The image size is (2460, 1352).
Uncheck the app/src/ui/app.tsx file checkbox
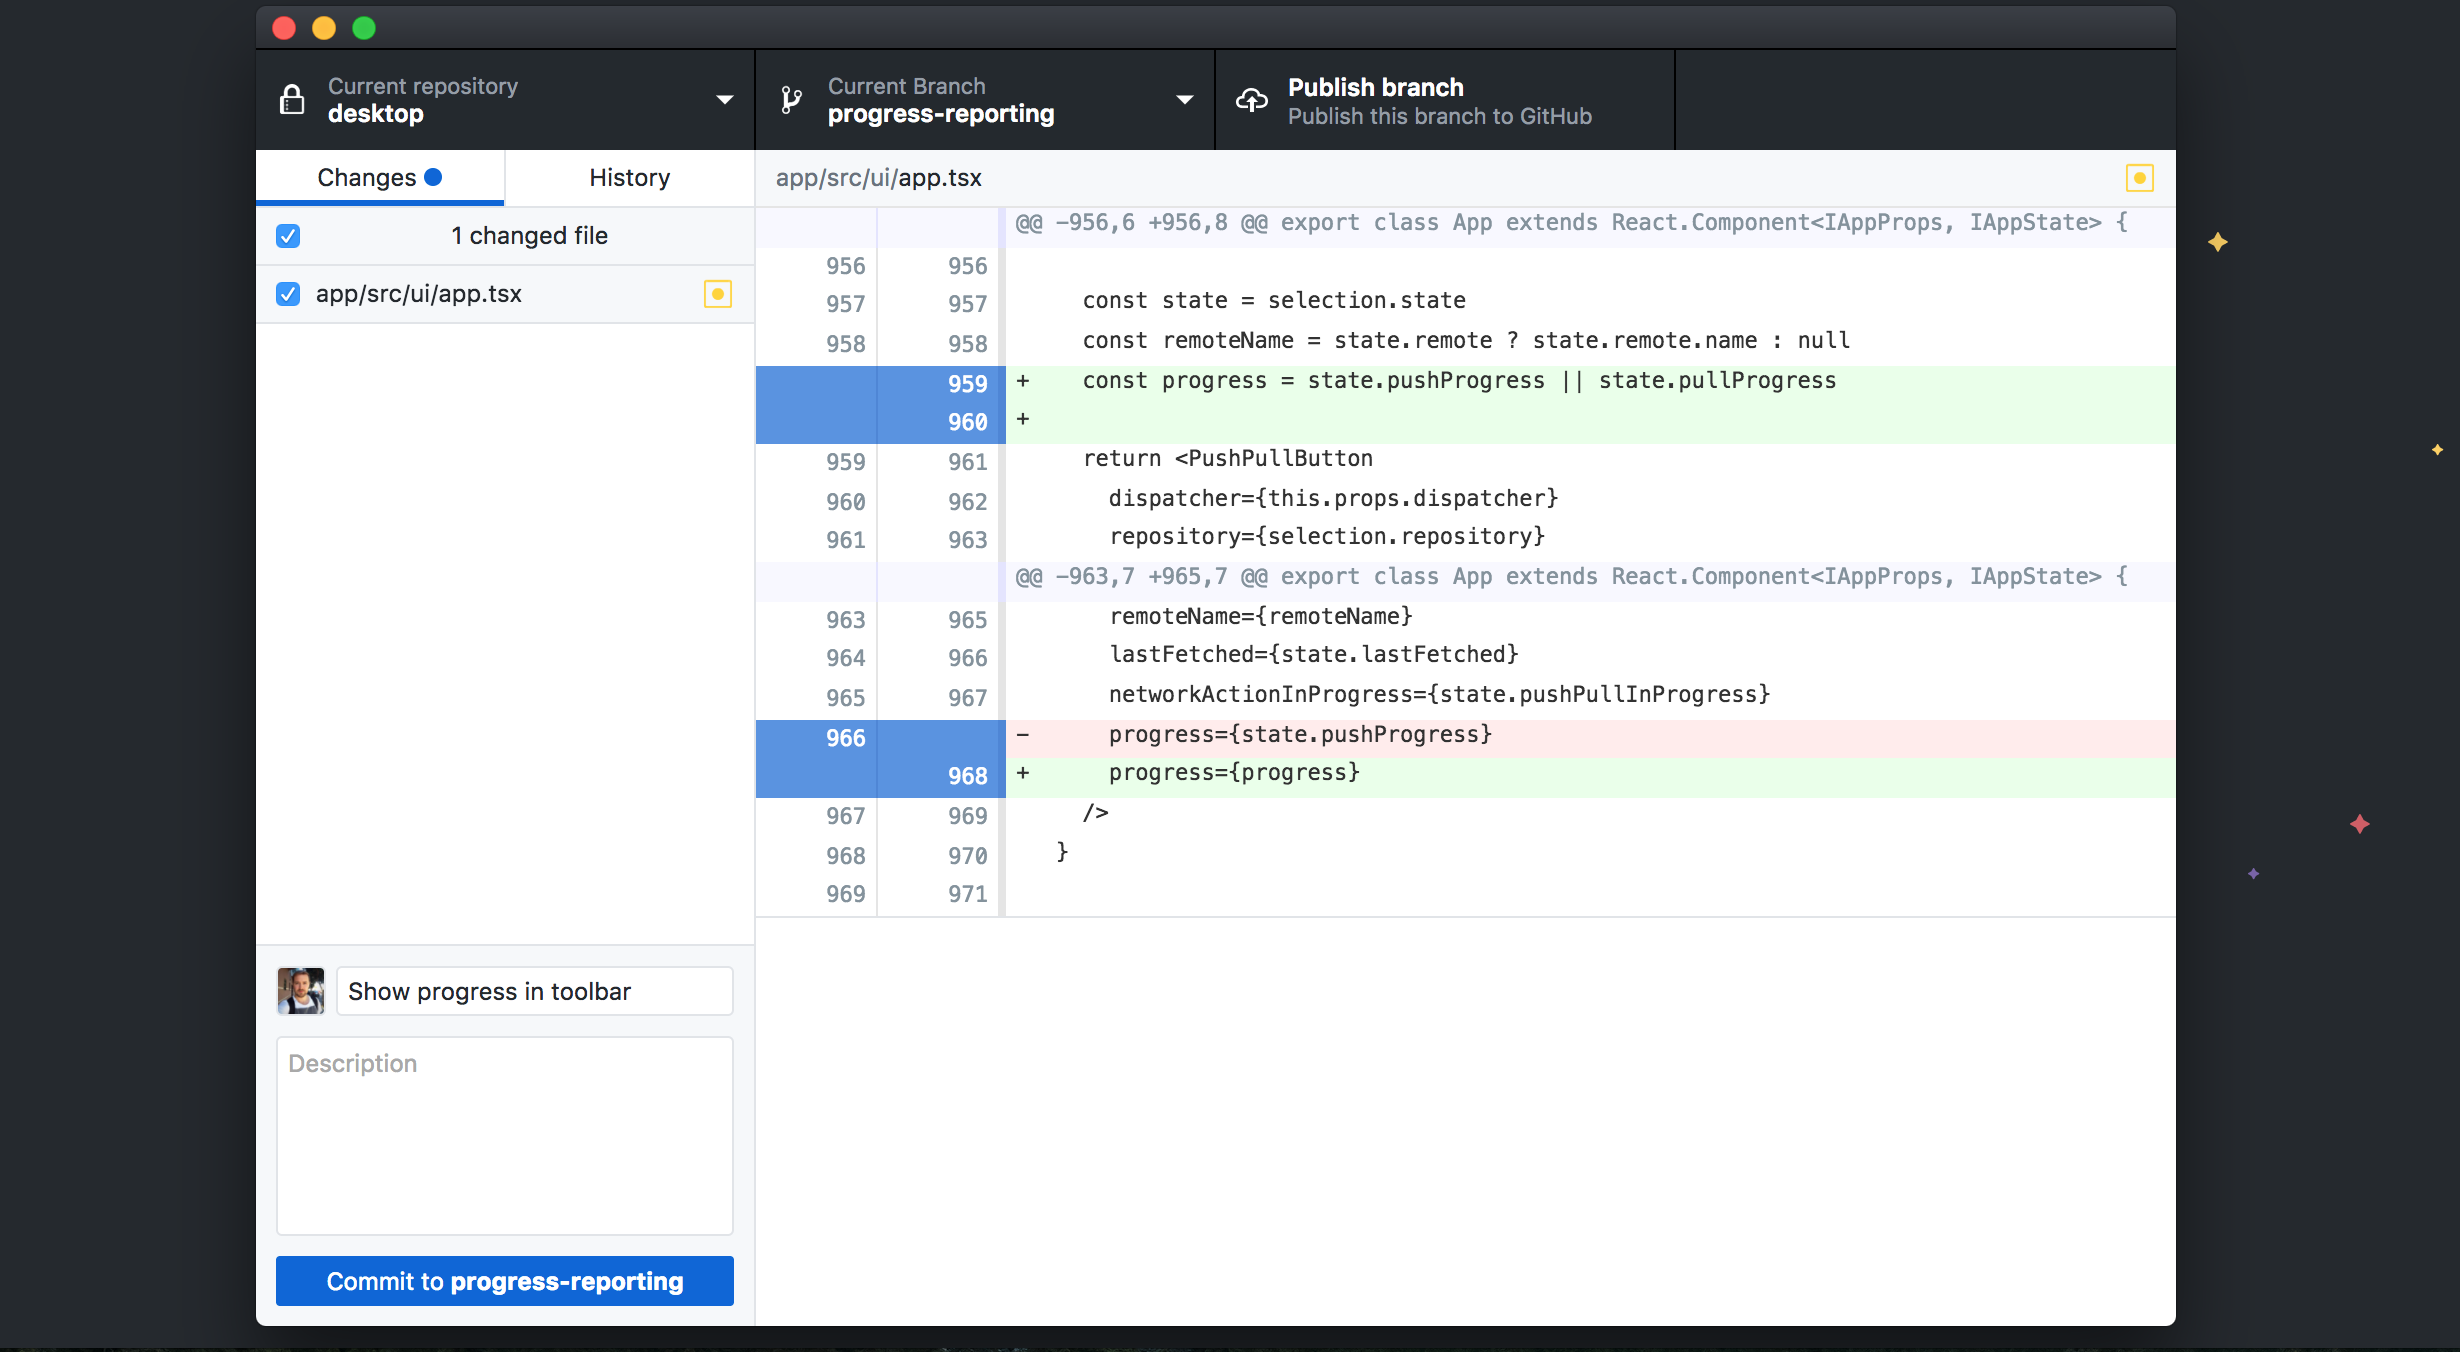click(x=288, y=293)
